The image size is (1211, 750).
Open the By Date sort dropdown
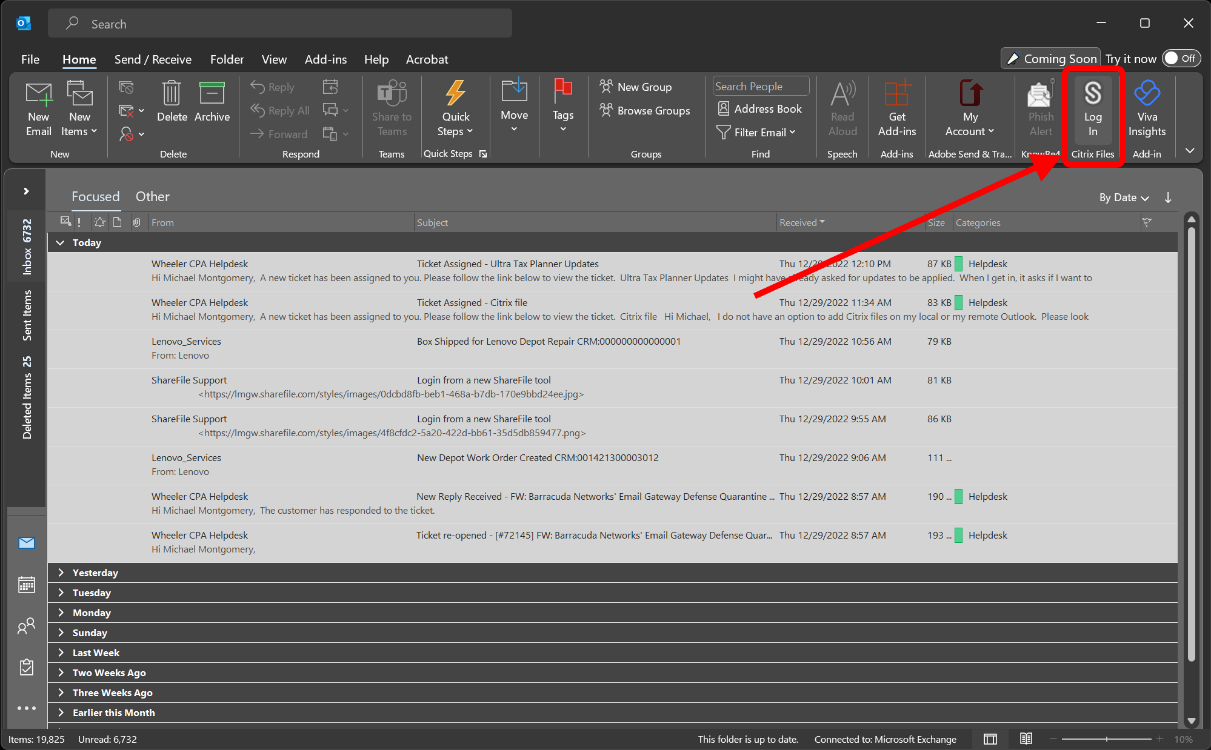tap(1124, 198)
